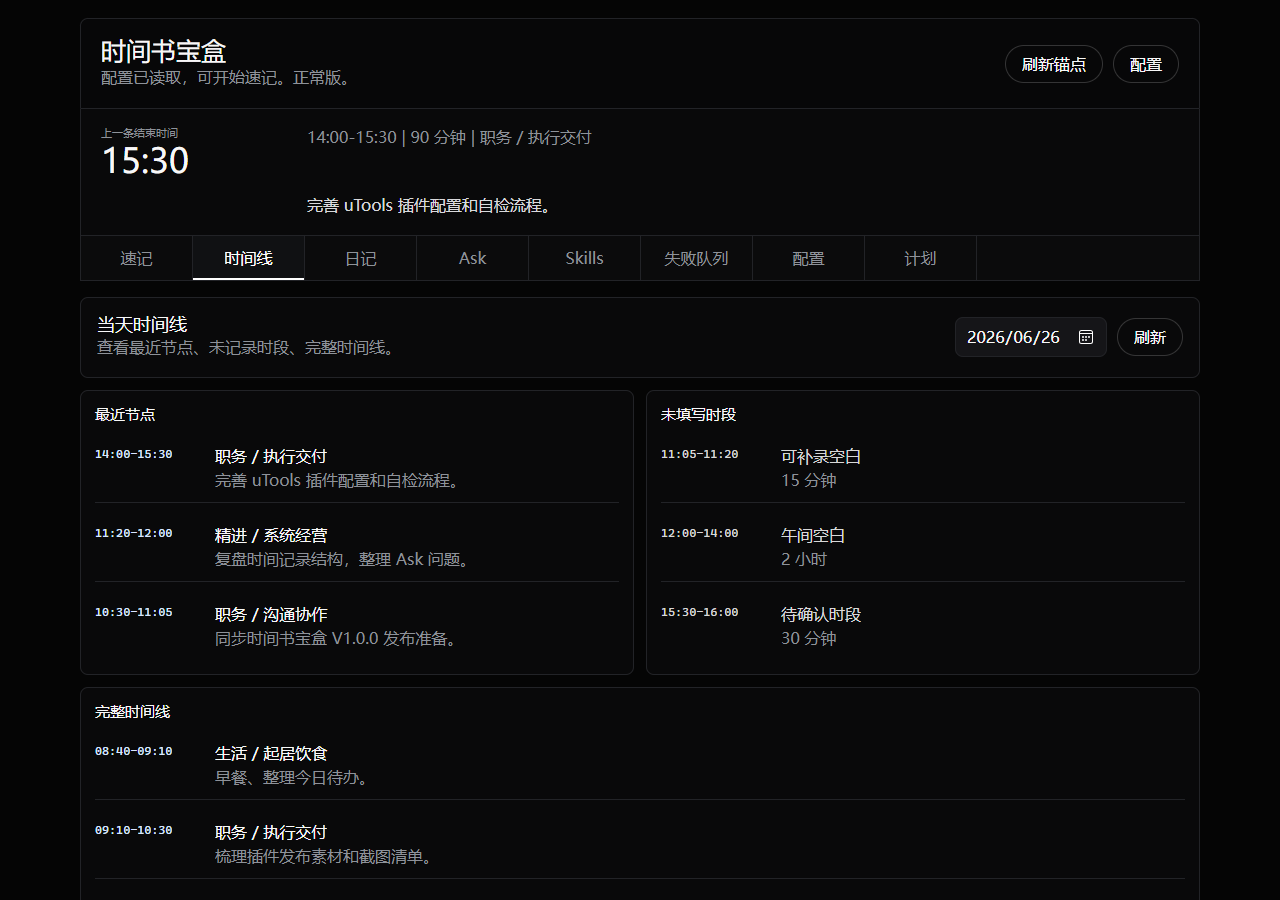The image size is (1280, 900).
Task: Click the 15 分钟 duration text
Action: click(x=809, y=480)
